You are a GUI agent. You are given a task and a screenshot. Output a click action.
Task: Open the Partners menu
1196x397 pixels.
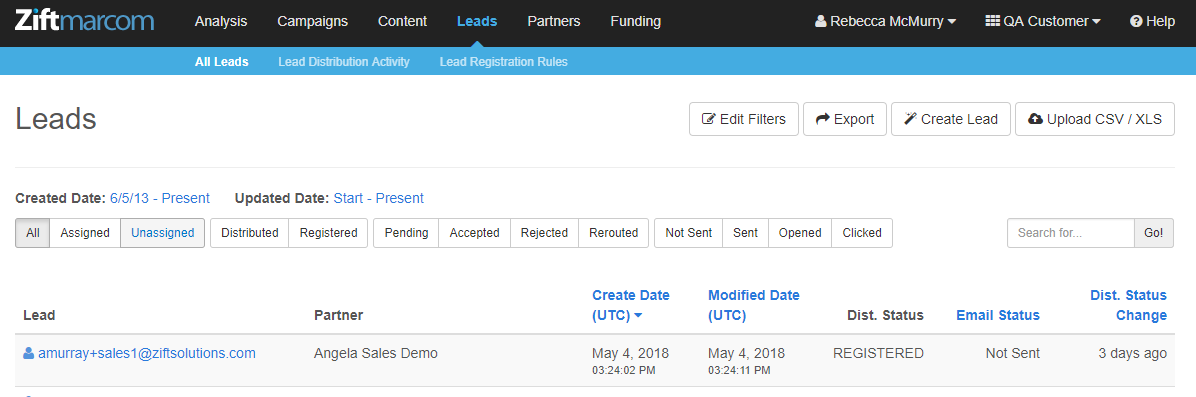pos(554,21)
